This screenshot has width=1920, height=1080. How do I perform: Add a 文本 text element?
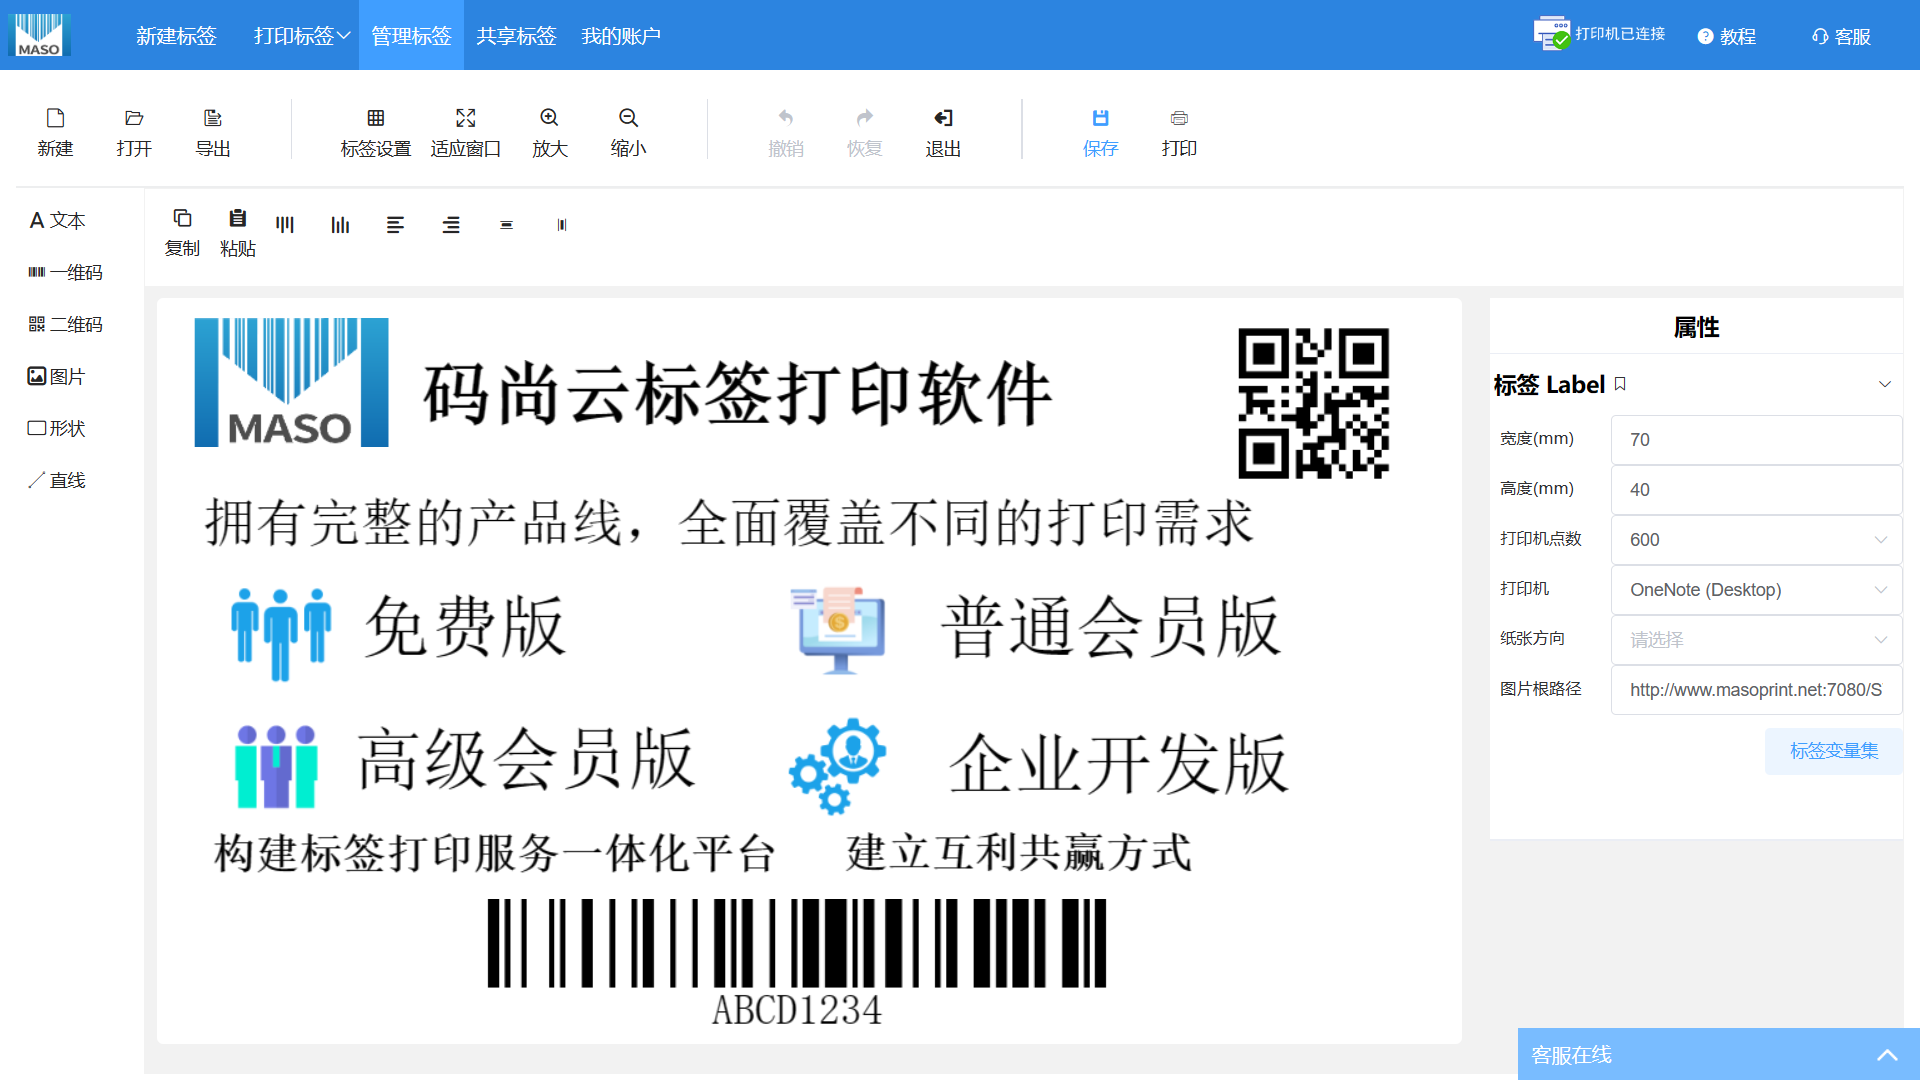pos(58,220)
